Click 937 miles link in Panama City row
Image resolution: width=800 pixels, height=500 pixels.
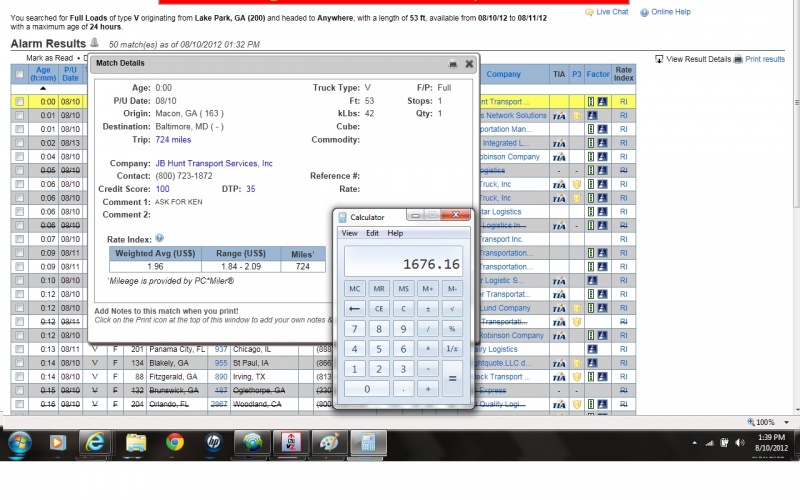click(220, 349)
